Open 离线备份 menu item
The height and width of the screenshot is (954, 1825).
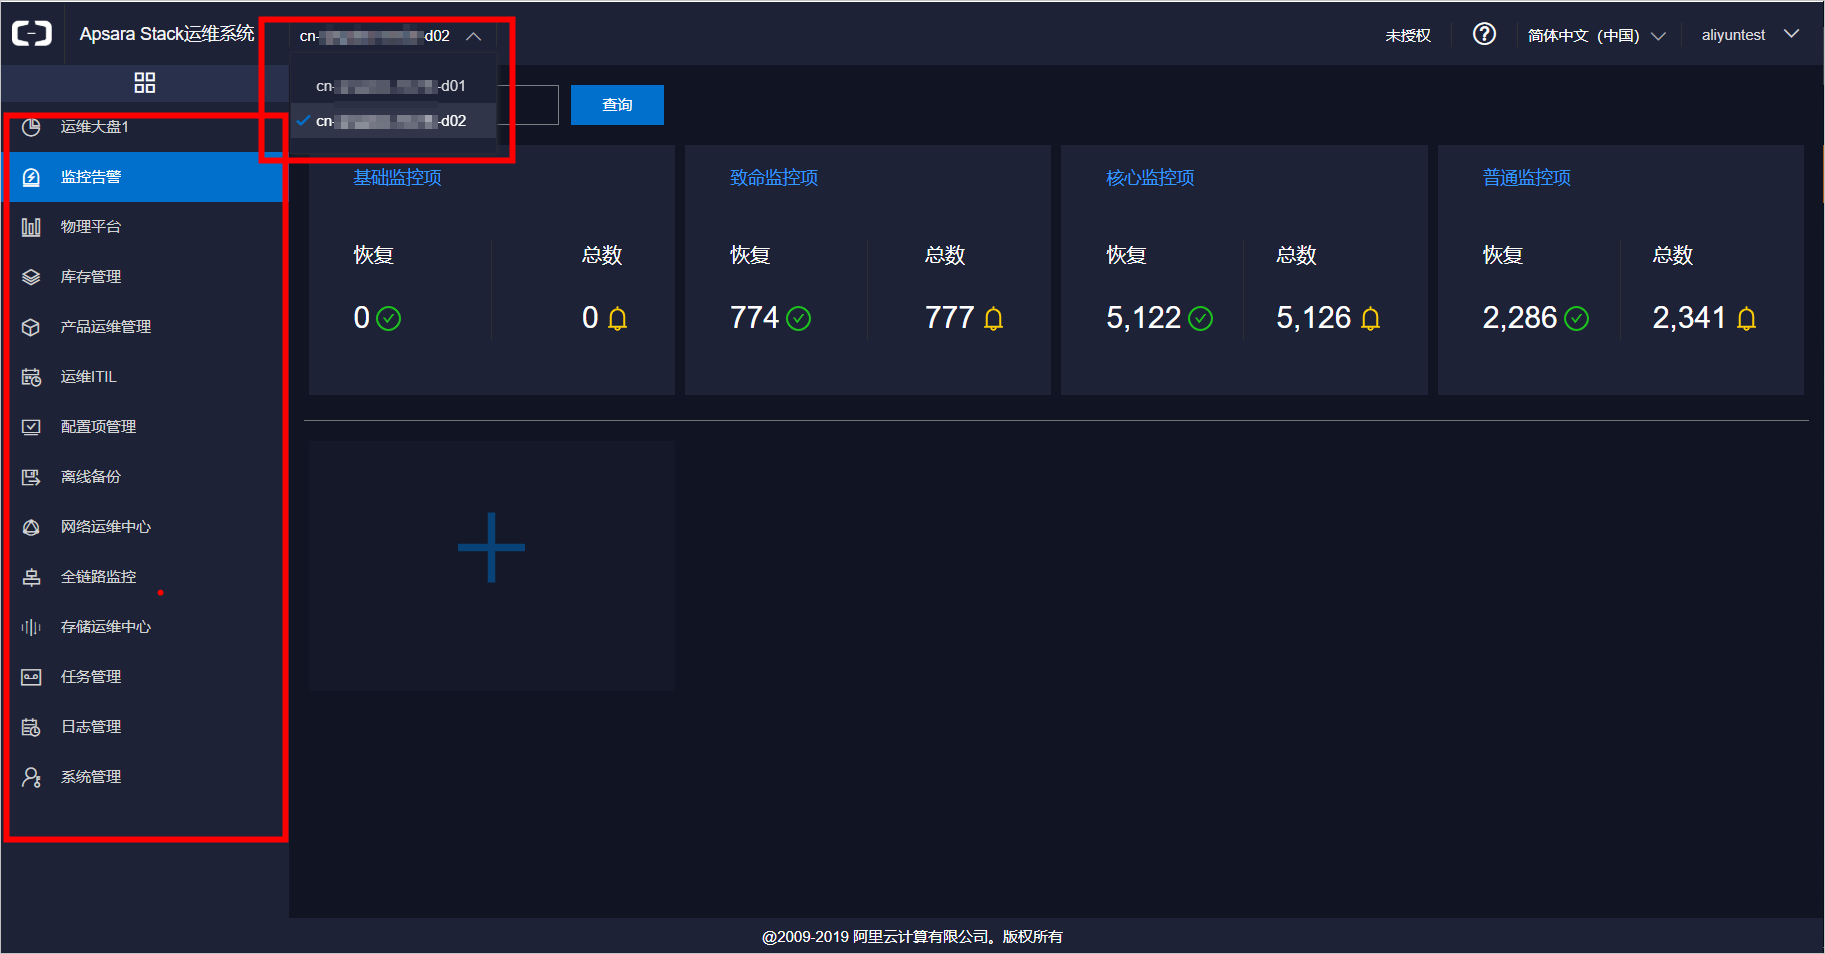[145, 477]
